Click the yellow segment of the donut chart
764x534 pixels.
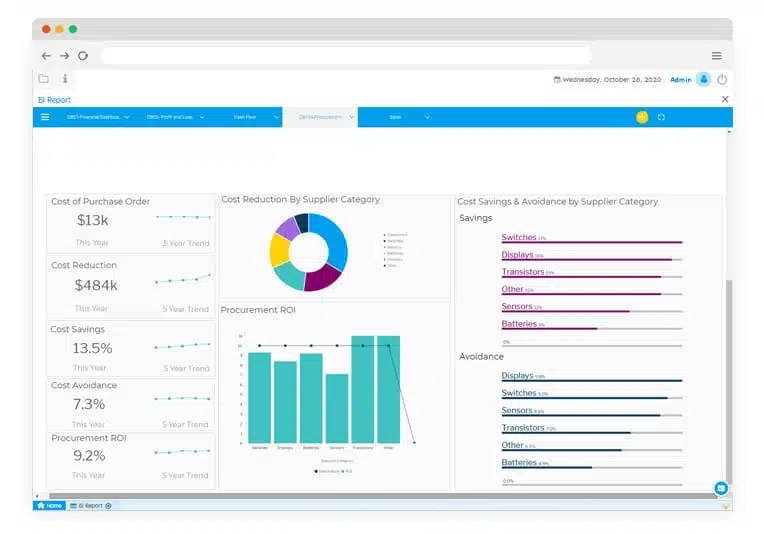click(x=279, y=250)
